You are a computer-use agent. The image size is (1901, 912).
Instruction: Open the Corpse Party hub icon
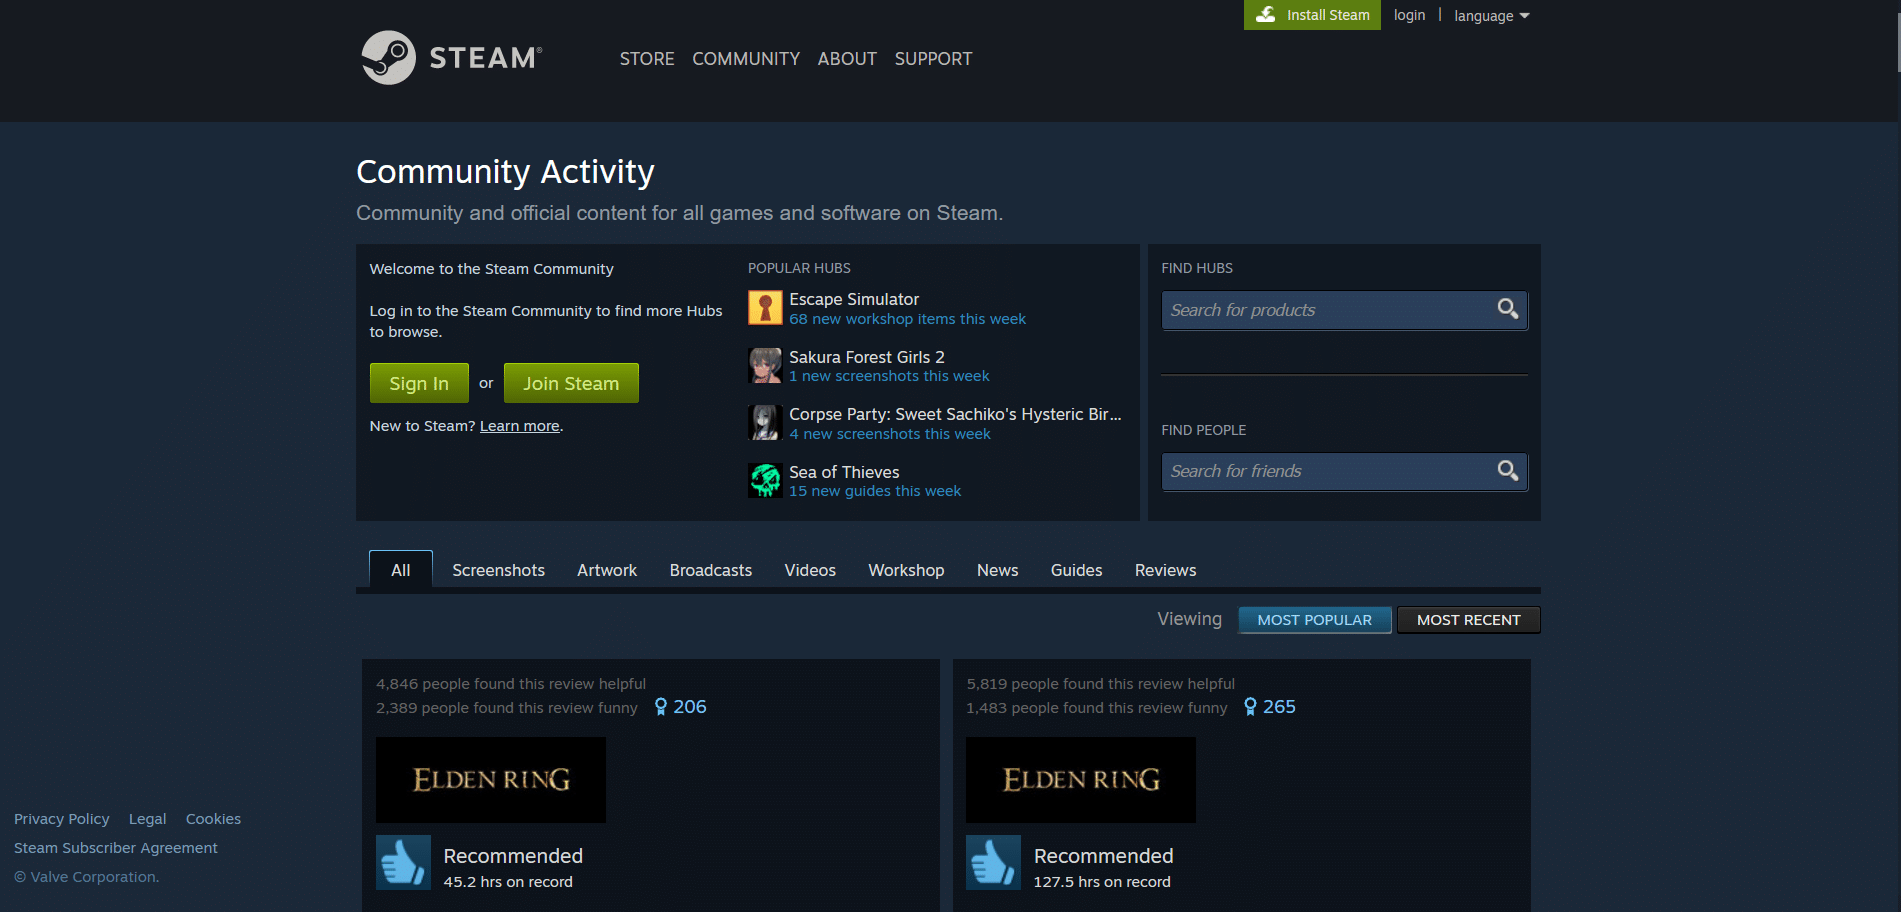(x=765, y=423)
